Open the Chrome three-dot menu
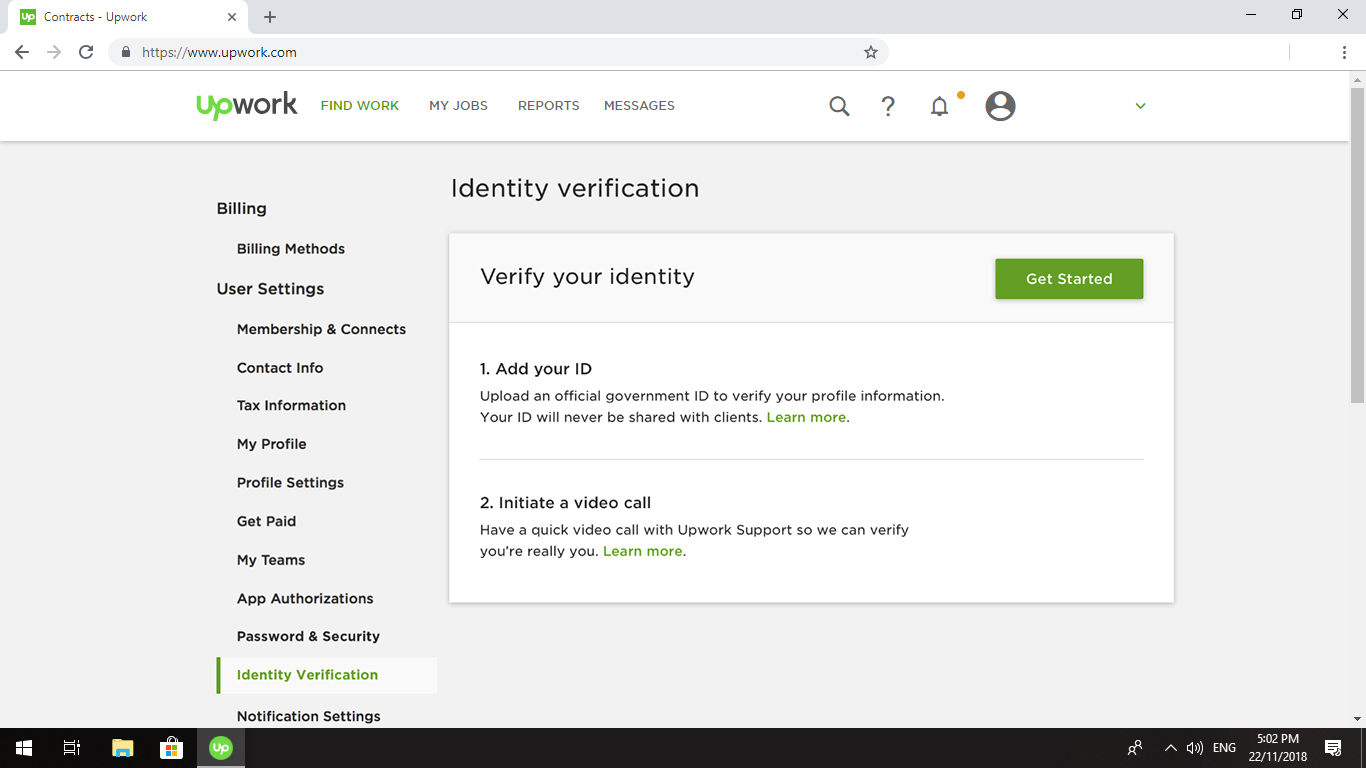Image resolution: width=1366 pixels, height=768 pixels. pos(1344,52)
